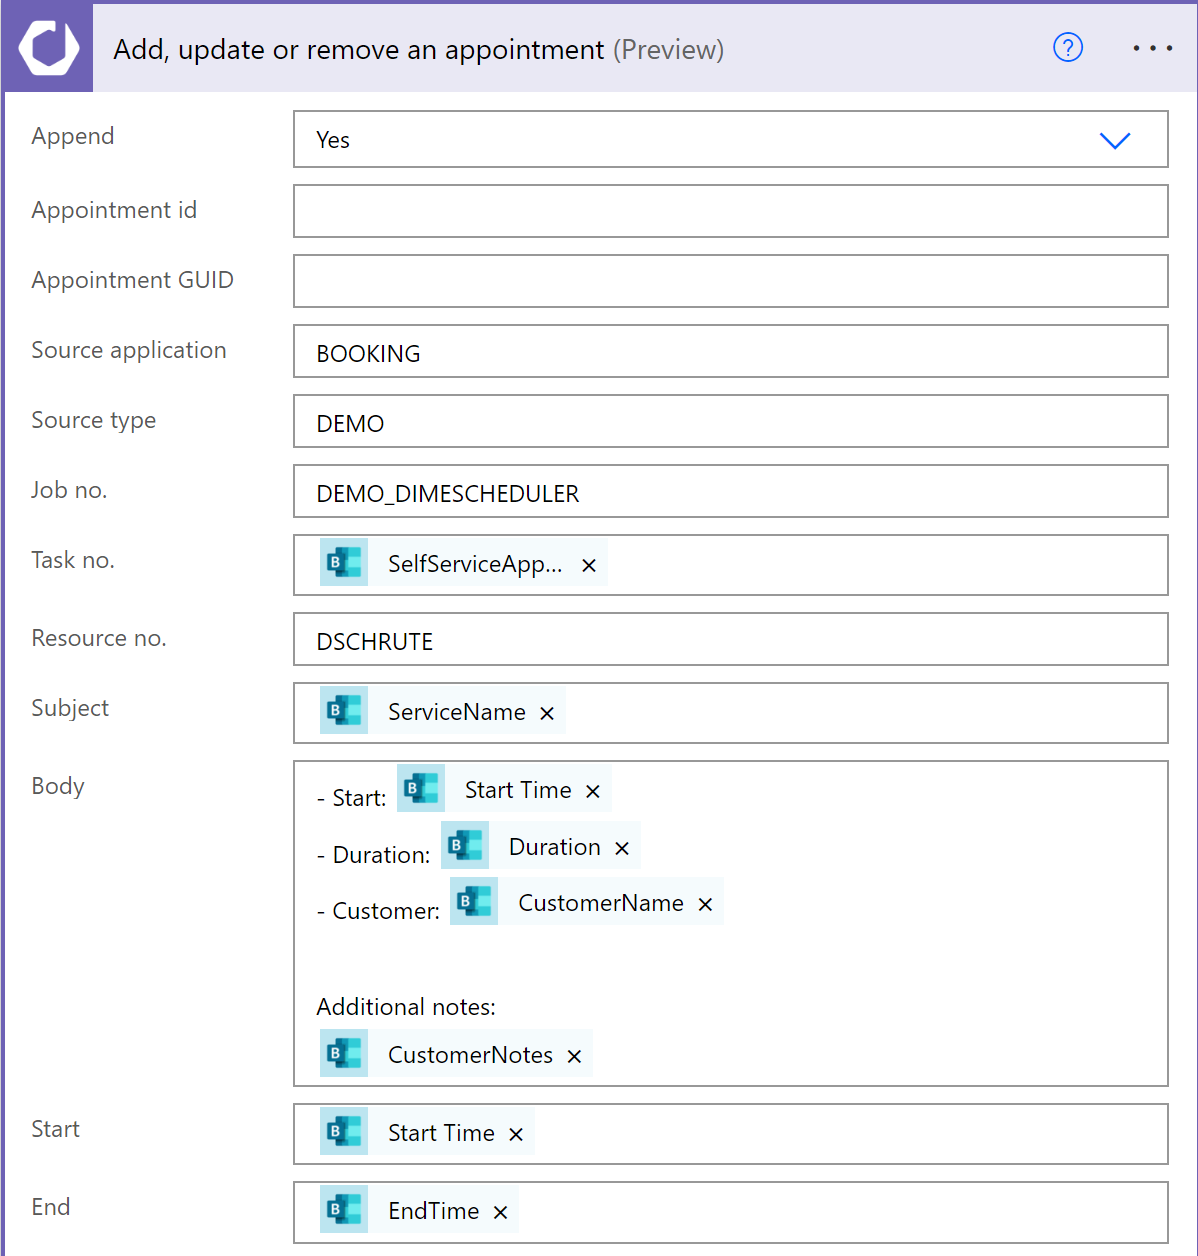Click the Bookings icon on Duration token
Image resolution: width=1198 pixels, height=1256 pixels.
(465, 846)
